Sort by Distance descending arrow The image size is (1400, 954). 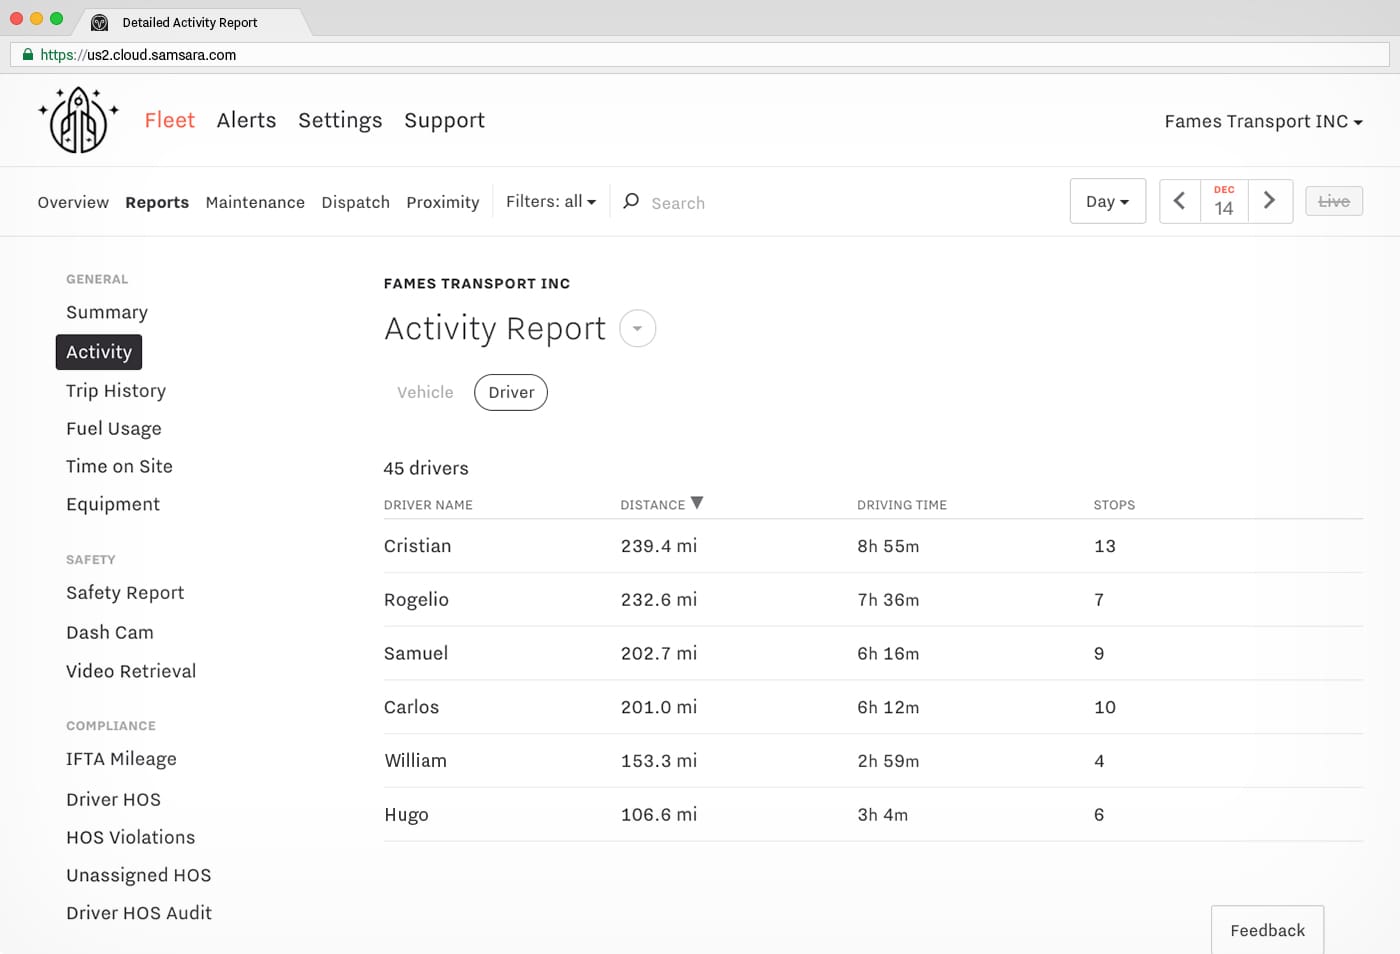pyautogui.click(x=697, y=503)
